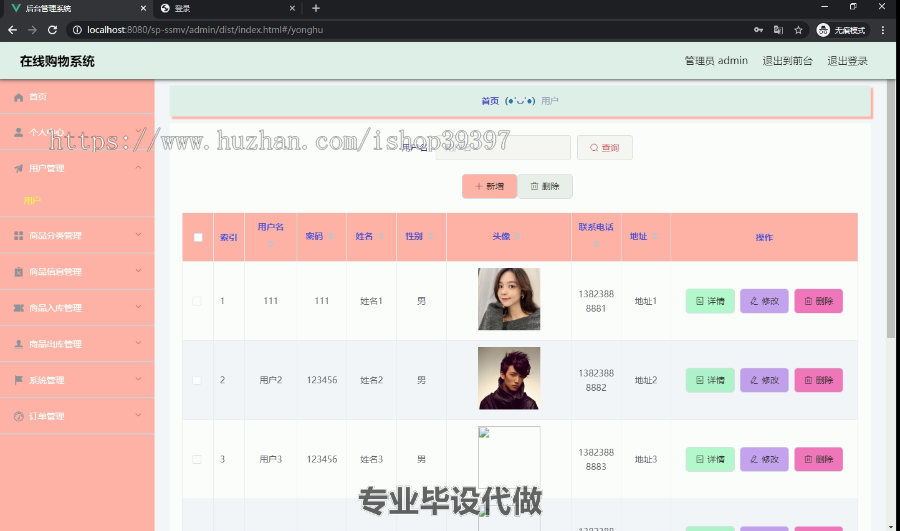Expand the 系统管理 chevron
Viewport: 900px width, 531px height.
coord(138,379)
